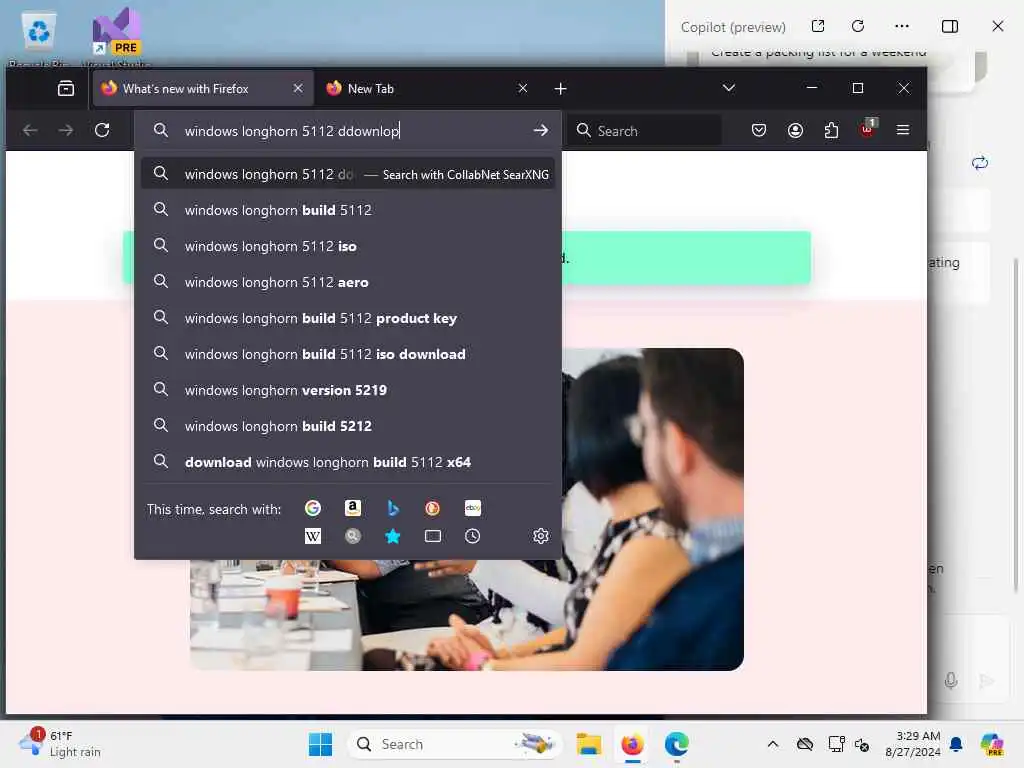Choose suggestion build 5112 product key
Image resolution: width=1024 pixels, height=768 pixels.
348,317
